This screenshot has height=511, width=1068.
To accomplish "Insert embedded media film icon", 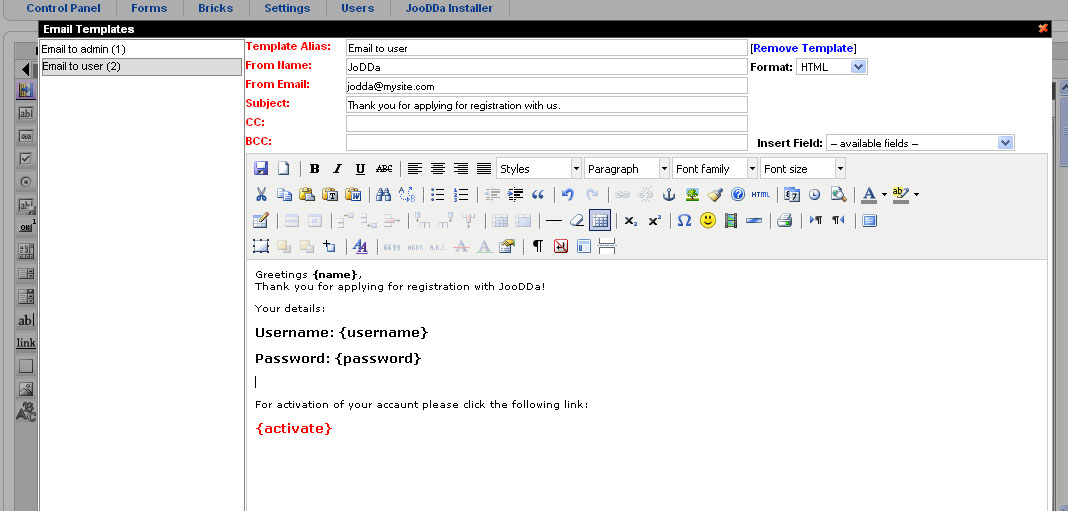I will click(731, 220).
